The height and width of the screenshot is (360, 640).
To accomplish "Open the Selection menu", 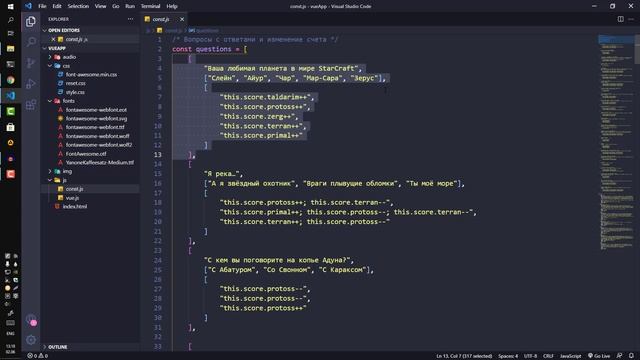I will click(x=78, y=6).
